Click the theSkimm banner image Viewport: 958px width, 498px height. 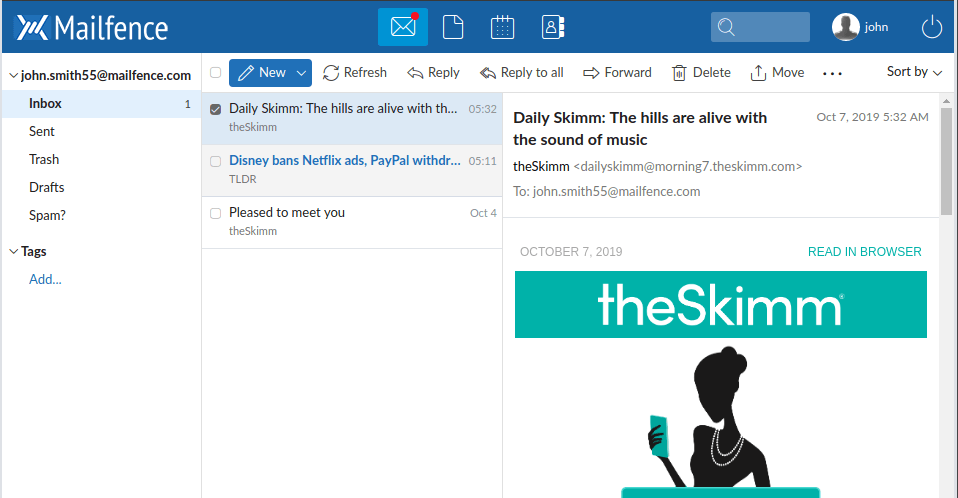point(721,304)
